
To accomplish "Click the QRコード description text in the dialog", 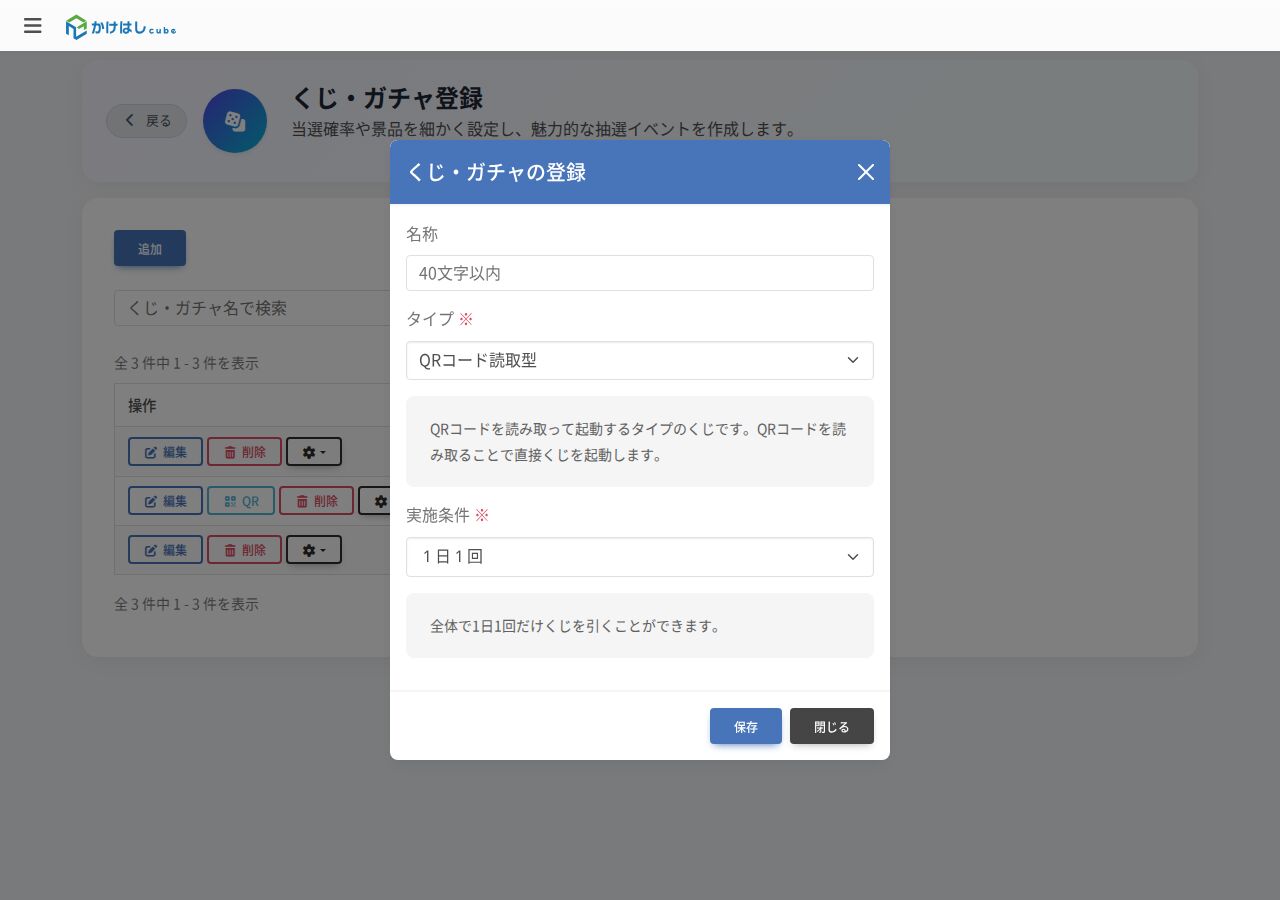I will 638,442.
